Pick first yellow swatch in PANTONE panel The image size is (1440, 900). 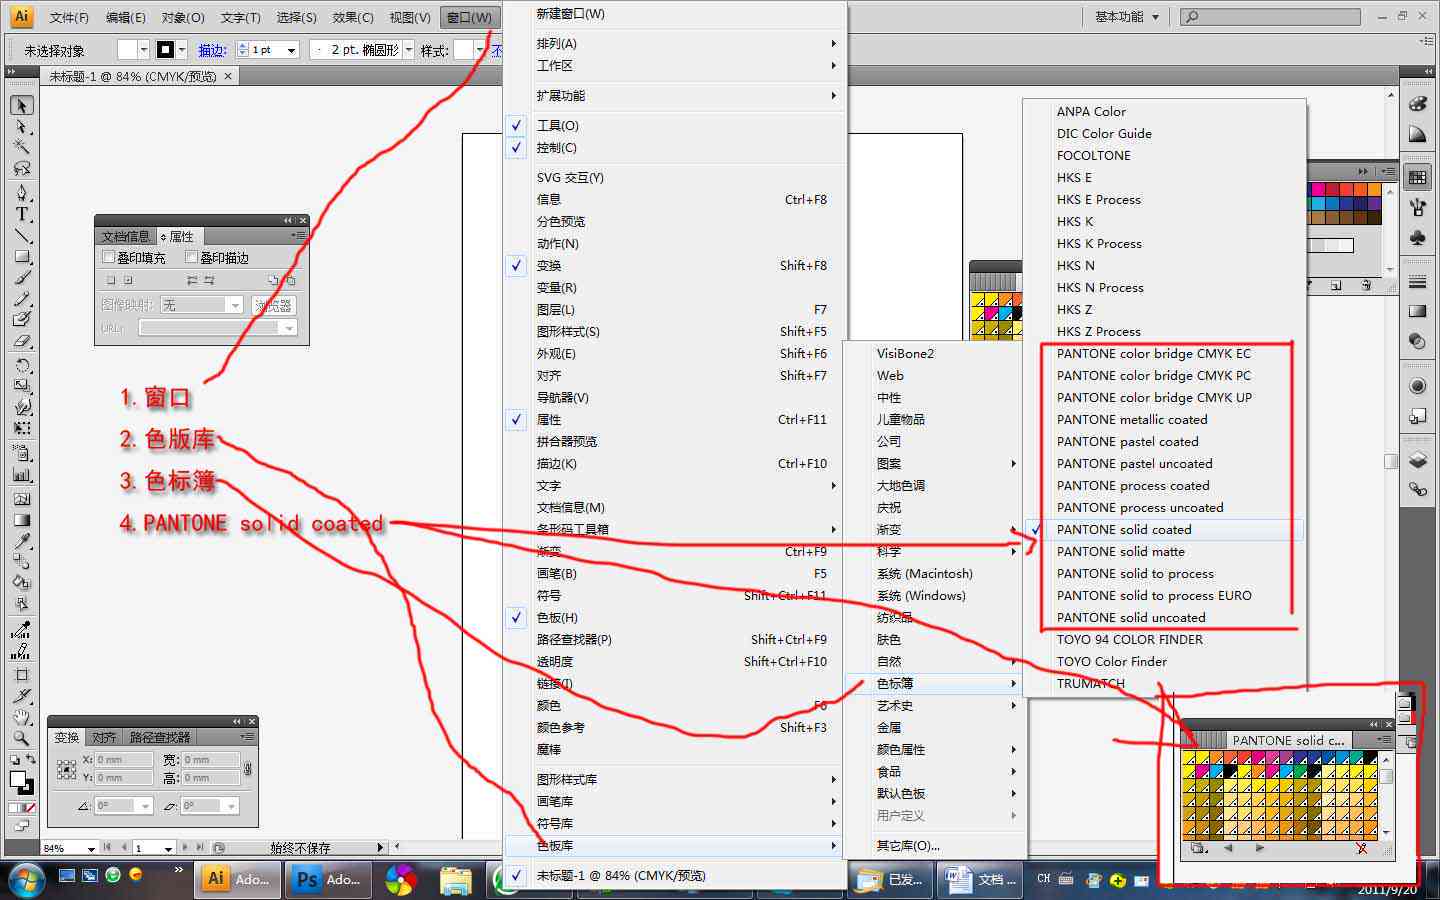1189,757
